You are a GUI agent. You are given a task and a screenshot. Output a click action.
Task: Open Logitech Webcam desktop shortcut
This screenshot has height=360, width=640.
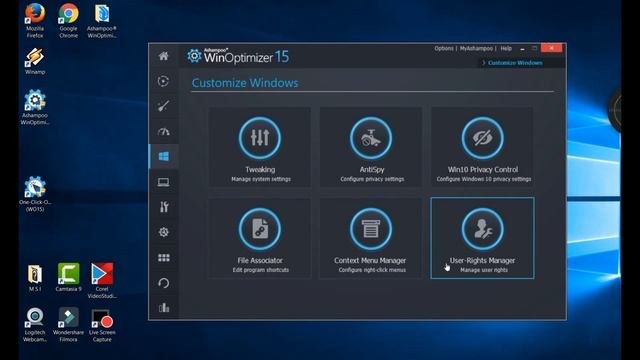[35, 324]
